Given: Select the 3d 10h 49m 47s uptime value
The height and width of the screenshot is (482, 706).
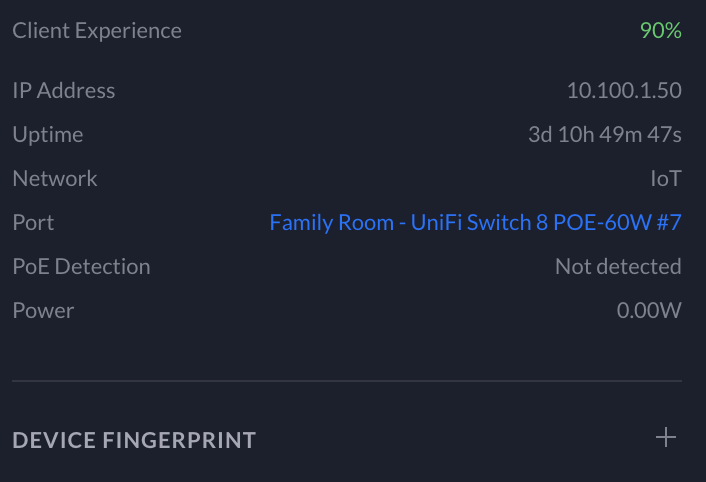Looking at the screenshot, I should (605, 134).
